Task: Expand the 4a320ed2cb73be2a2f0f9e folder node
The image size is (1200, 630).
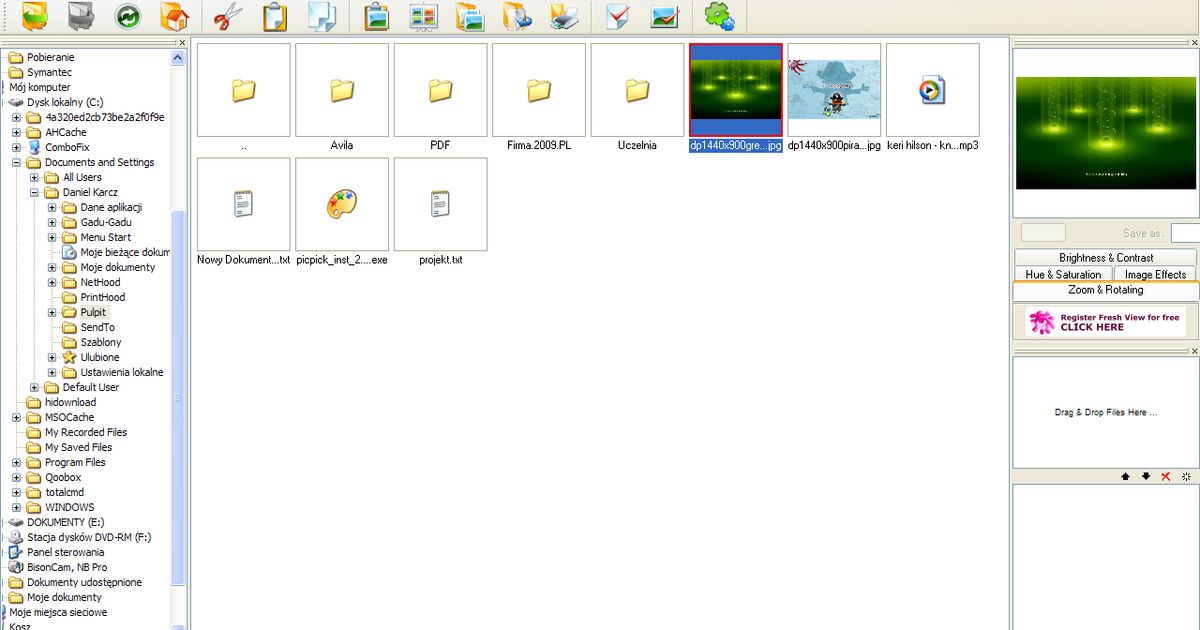Action: [16, 117]
